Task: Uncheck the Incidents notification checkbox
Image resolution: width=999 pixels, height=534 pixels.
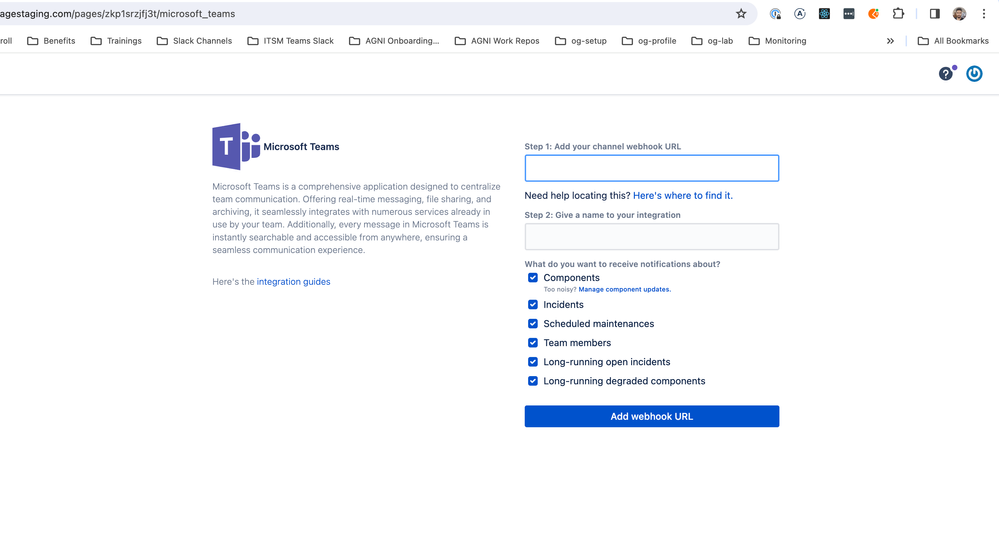Action: click(533, 305)
